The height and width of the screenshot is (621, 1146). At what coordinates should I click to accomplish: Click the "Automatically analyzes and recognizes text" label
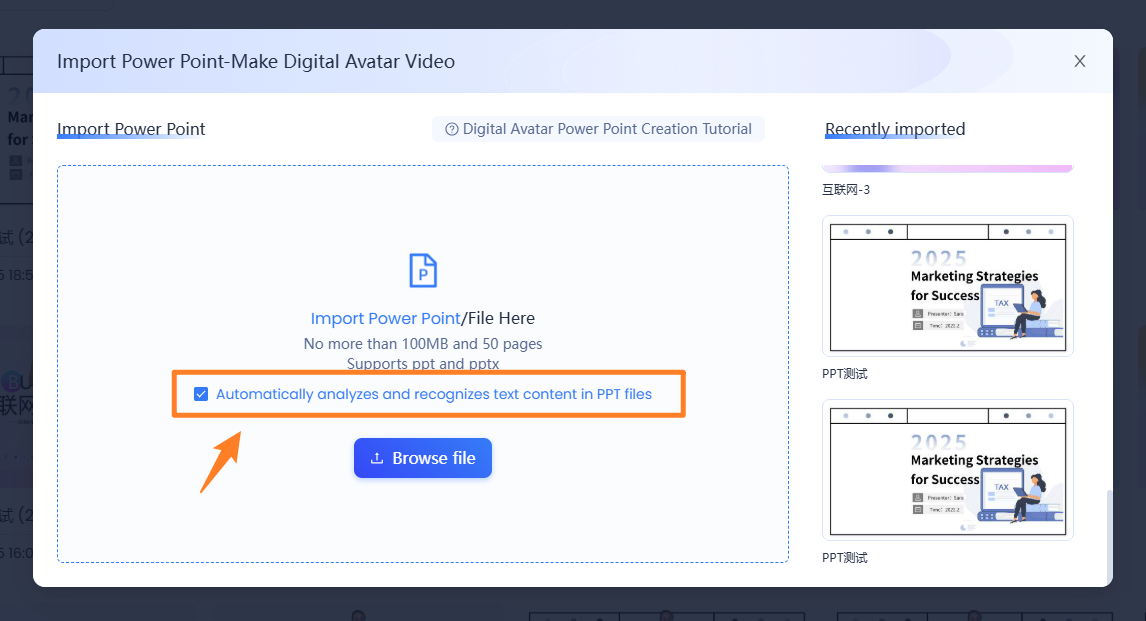(x=434, y=394)
